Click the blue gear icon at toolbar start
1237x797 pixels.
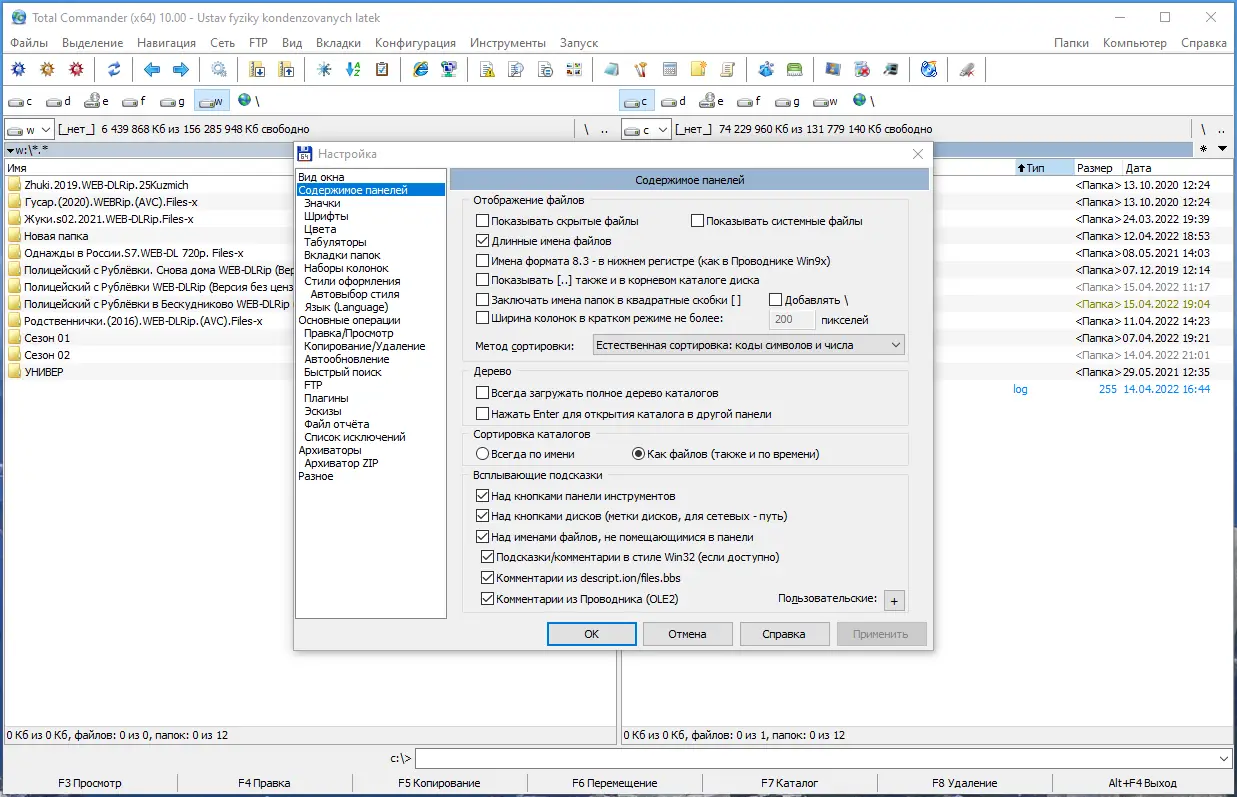tap(18, 69)
